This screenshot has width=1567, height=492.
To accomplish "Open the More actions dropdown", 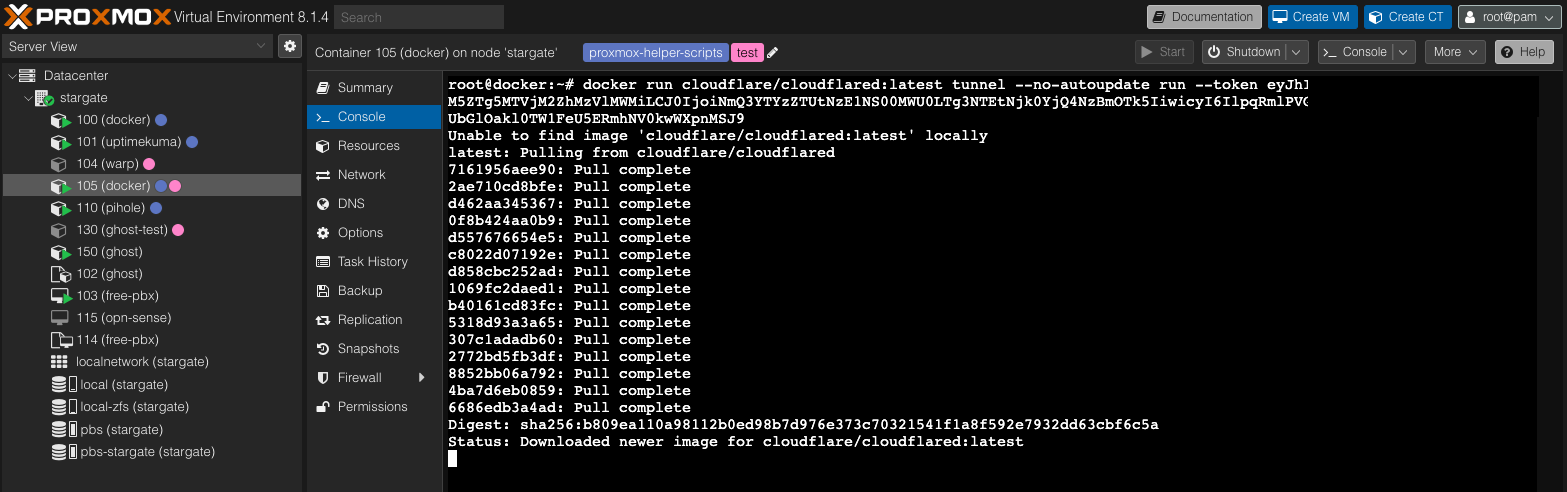I will click(x=1456, y=52).
